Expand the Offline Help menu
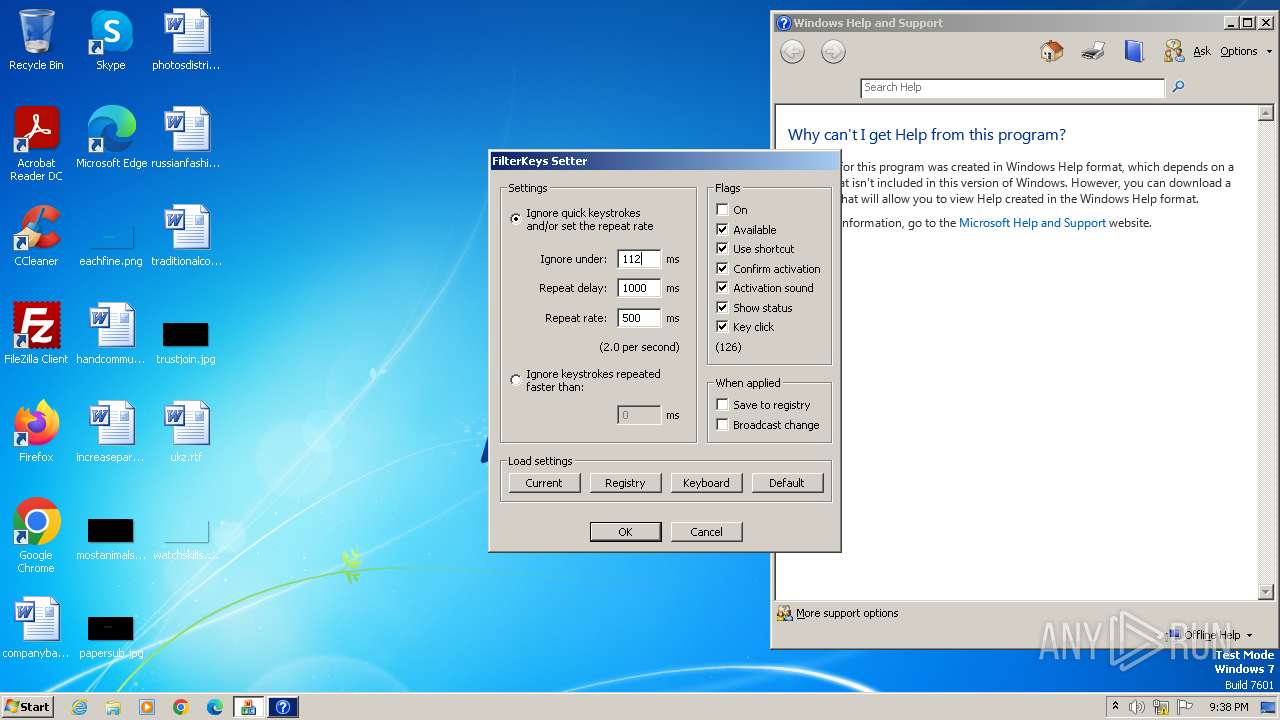The width and height of the screenshot is (1280, 720). (1211, 635)
